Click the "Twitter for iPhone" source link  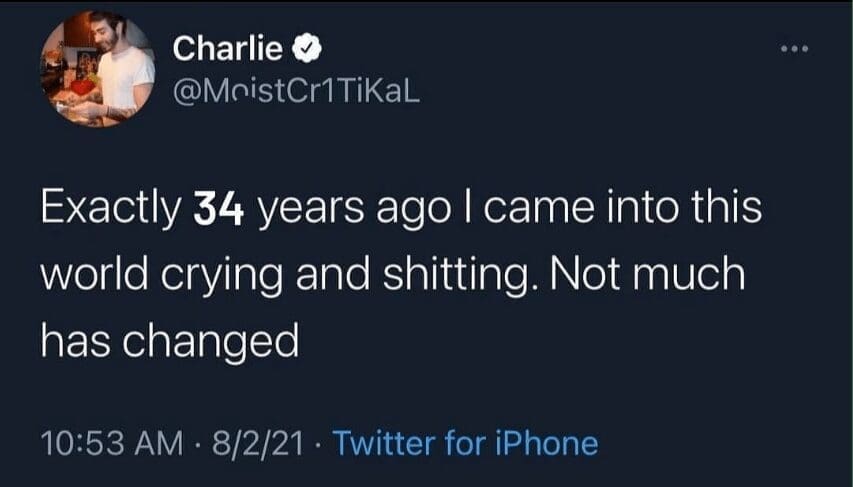tap(464, 442)
